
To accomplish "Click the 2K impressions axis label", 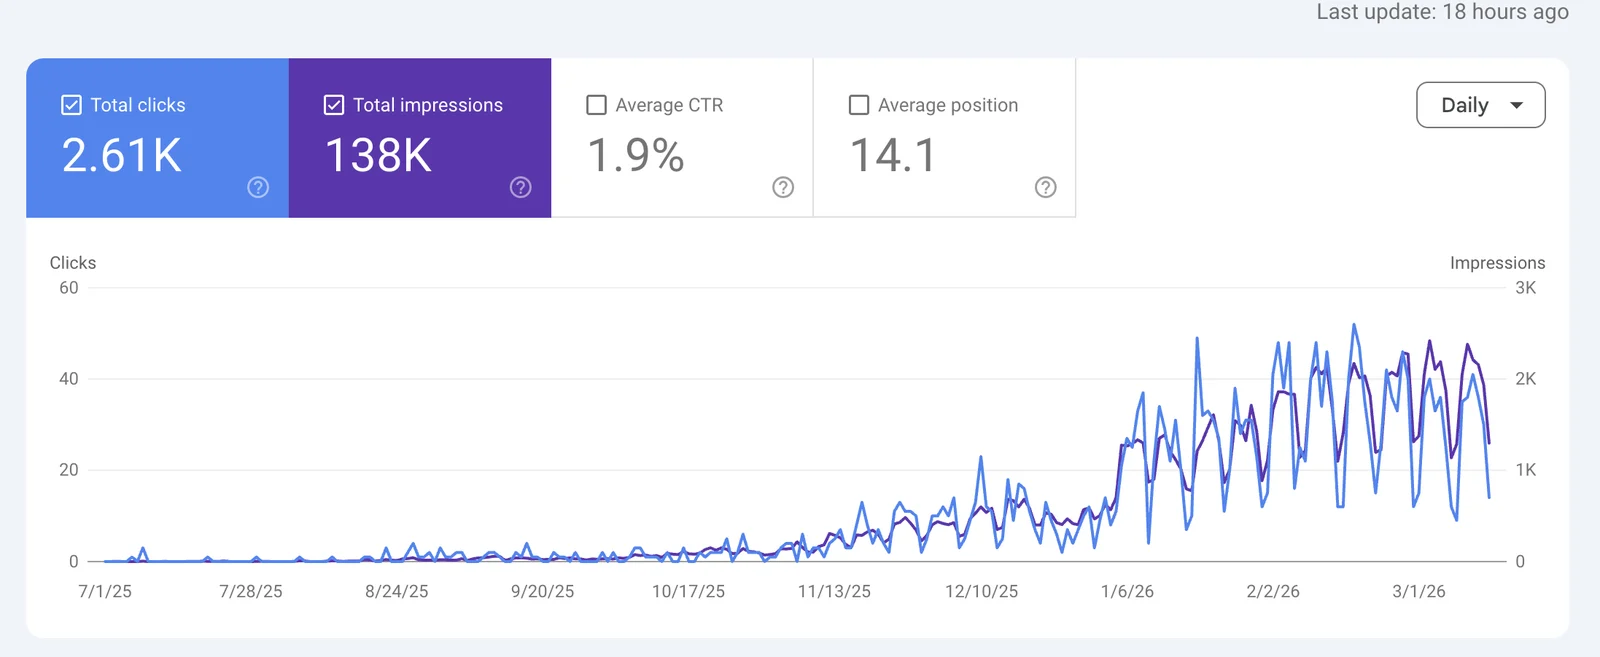I will [1526, 379].
